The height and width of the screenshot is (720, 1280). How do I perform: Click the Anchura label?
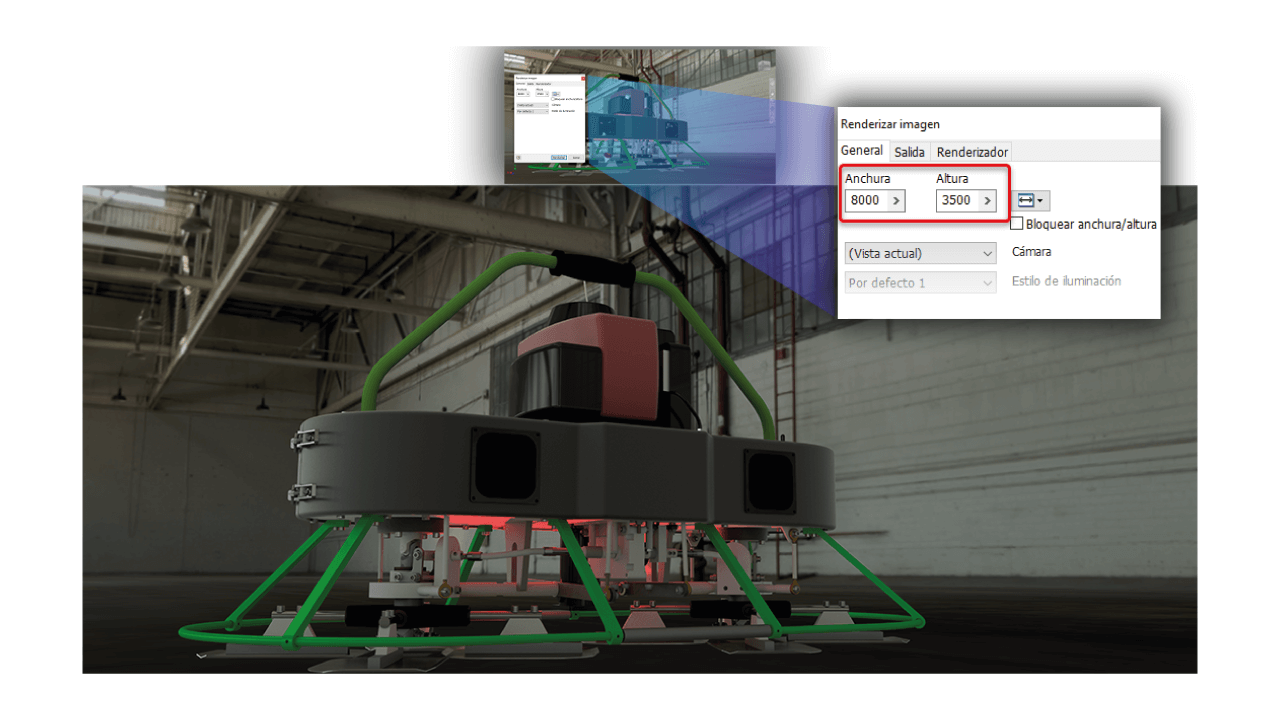click(867, 178)
